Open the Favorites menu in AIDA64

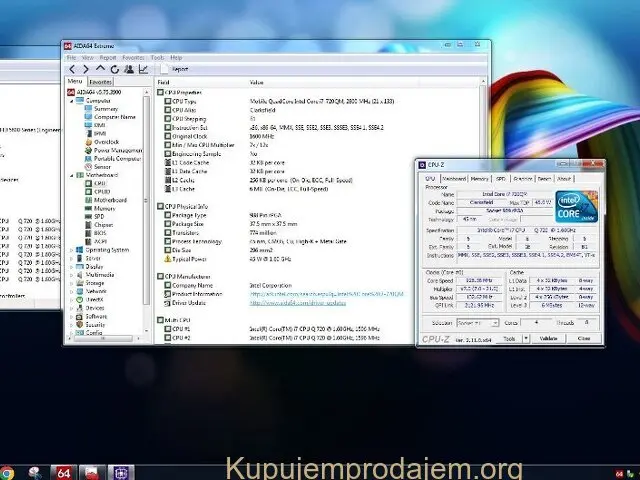[x=133, y=58]
